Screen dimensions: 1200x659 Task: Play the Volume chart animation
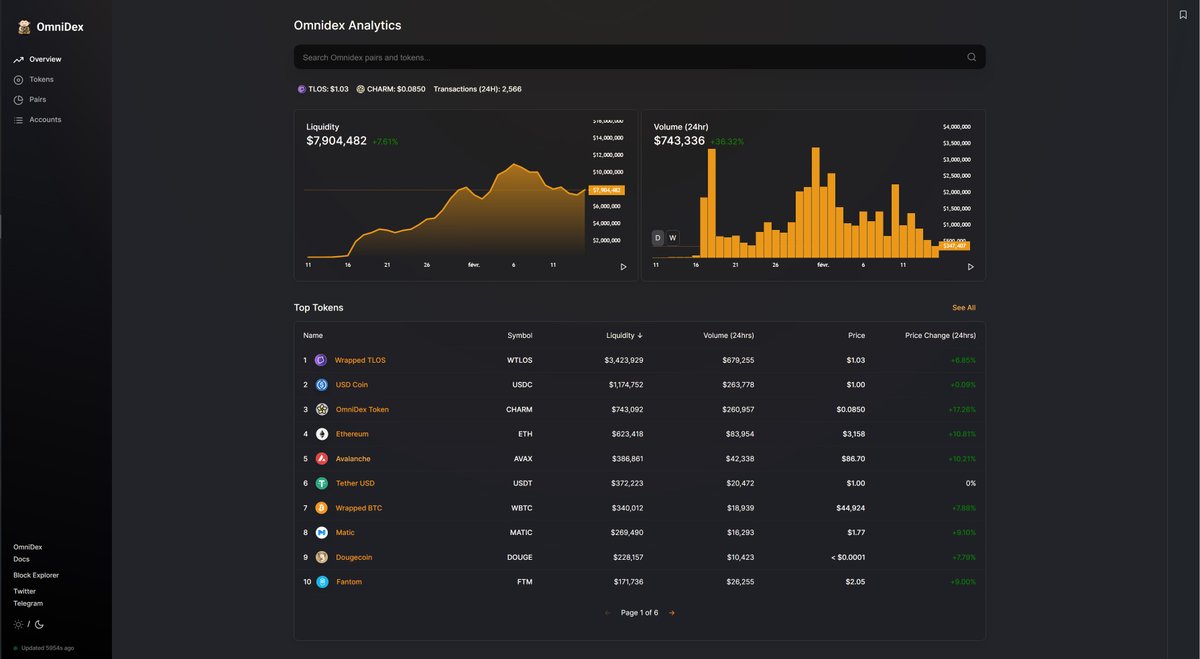970,267
